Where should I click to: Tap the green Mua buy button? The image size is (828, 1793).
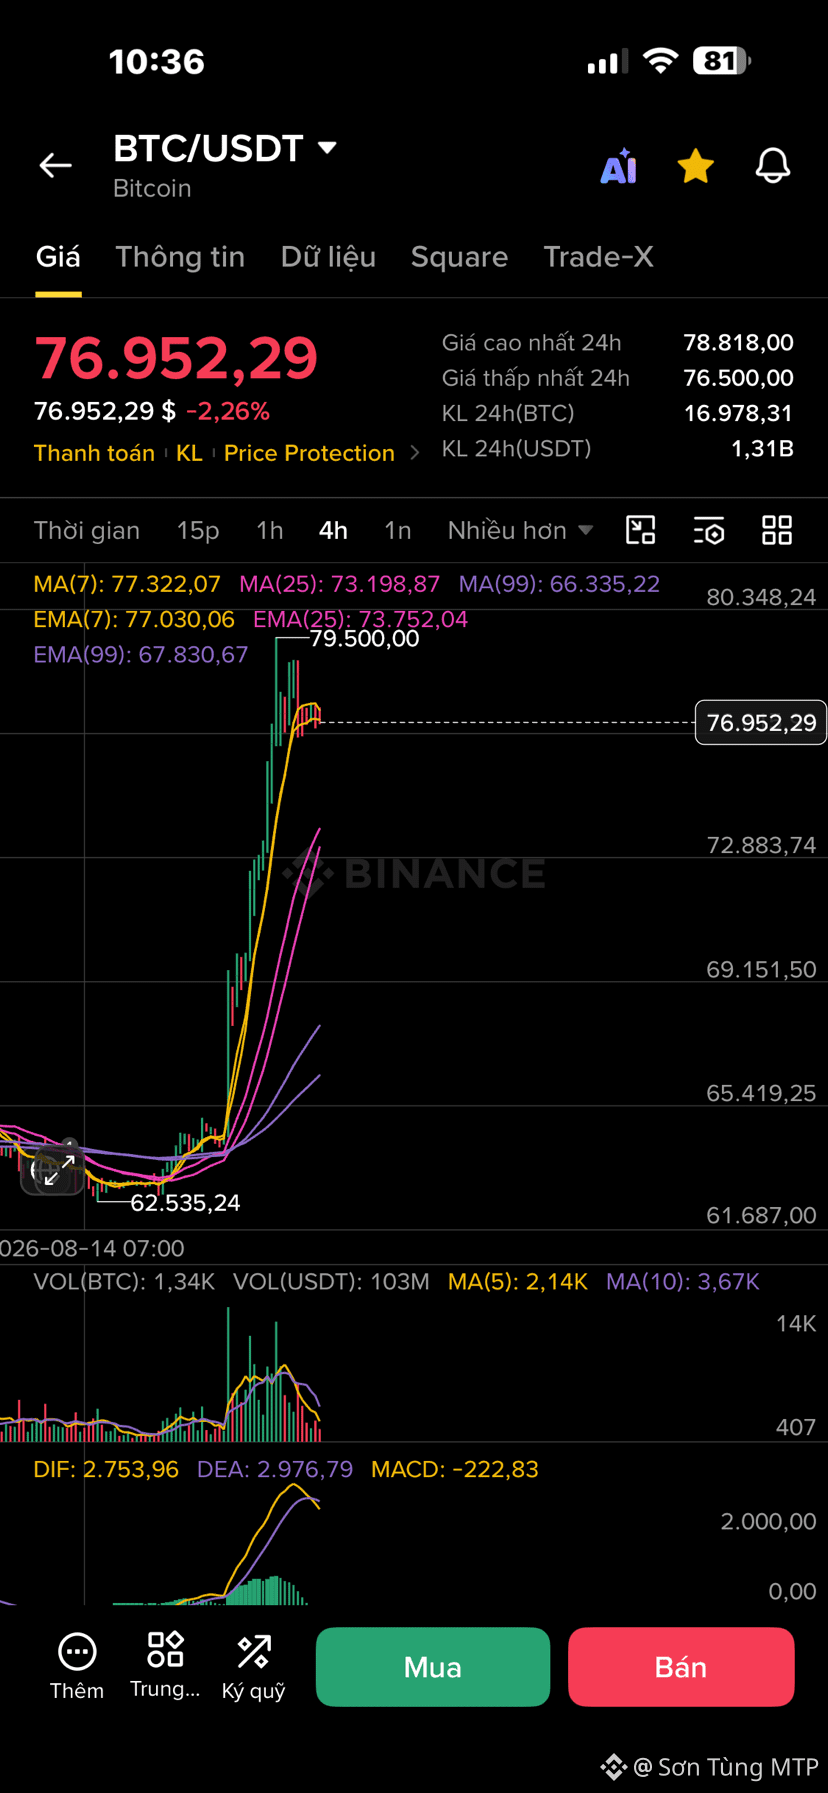coord(433,1667)
